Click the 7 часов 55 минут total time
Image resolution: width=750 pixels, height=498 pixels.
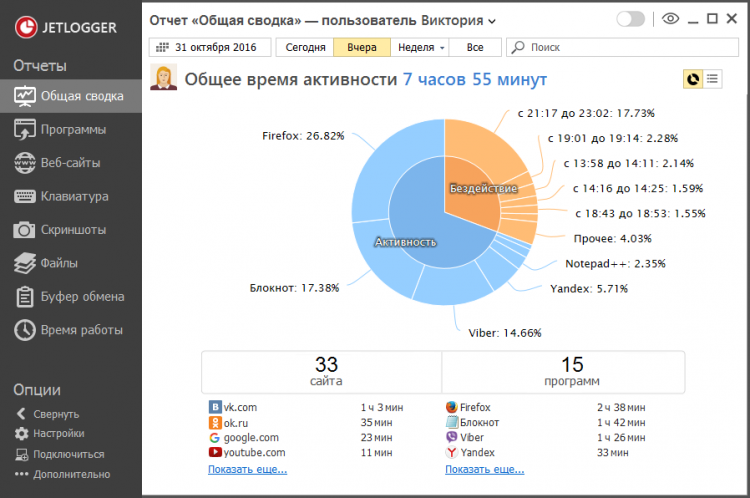coord(474,79)
